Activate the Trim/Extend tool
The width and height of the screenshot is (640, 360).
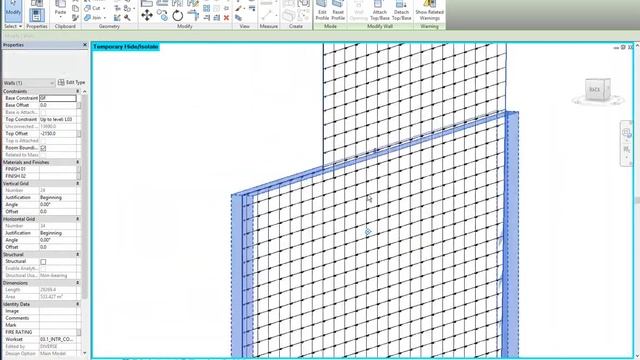point(193,16)
